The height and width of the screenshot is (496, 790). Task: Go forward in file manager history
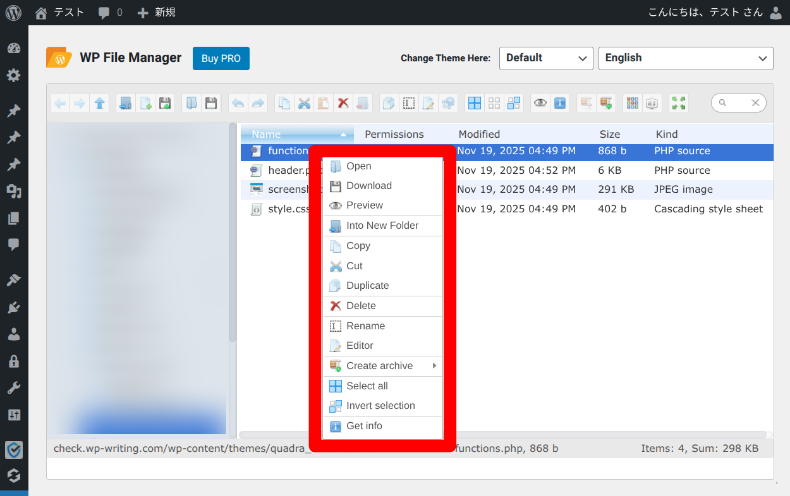(80, 104)
